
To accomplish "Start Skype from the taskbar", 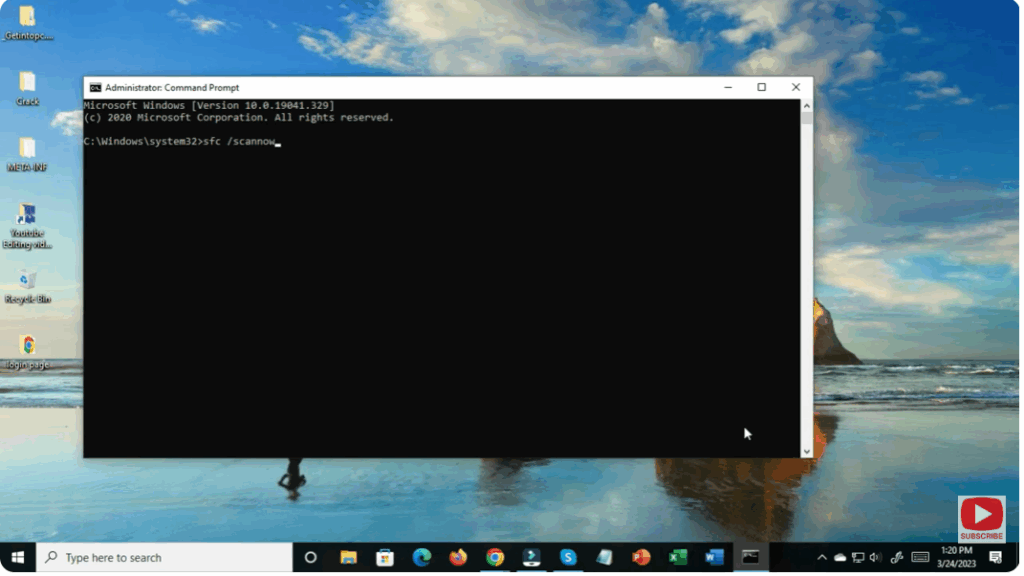I will pos(568,557).
